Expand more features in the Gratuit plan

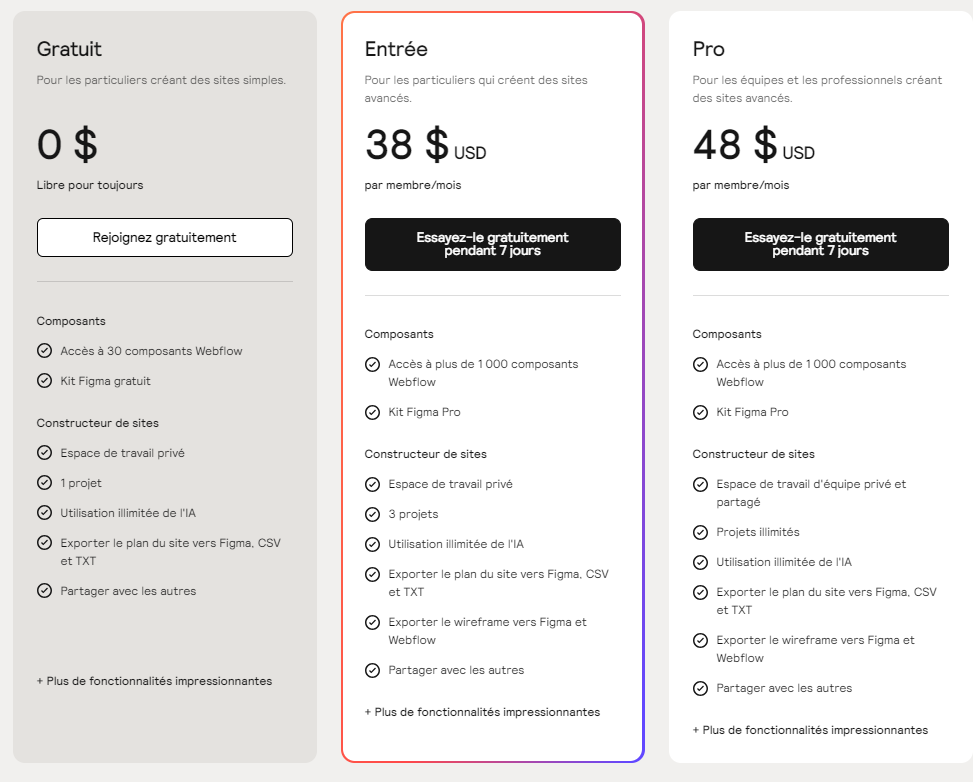[155, 681]
